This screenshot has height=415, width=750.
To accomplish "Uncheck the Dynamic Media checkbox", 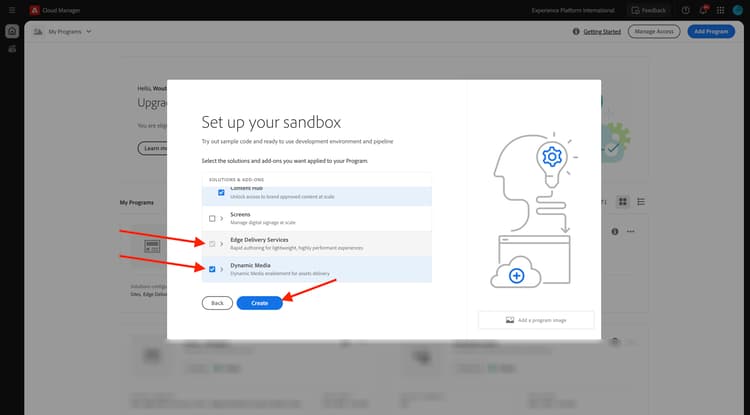I will click(212, 269).
